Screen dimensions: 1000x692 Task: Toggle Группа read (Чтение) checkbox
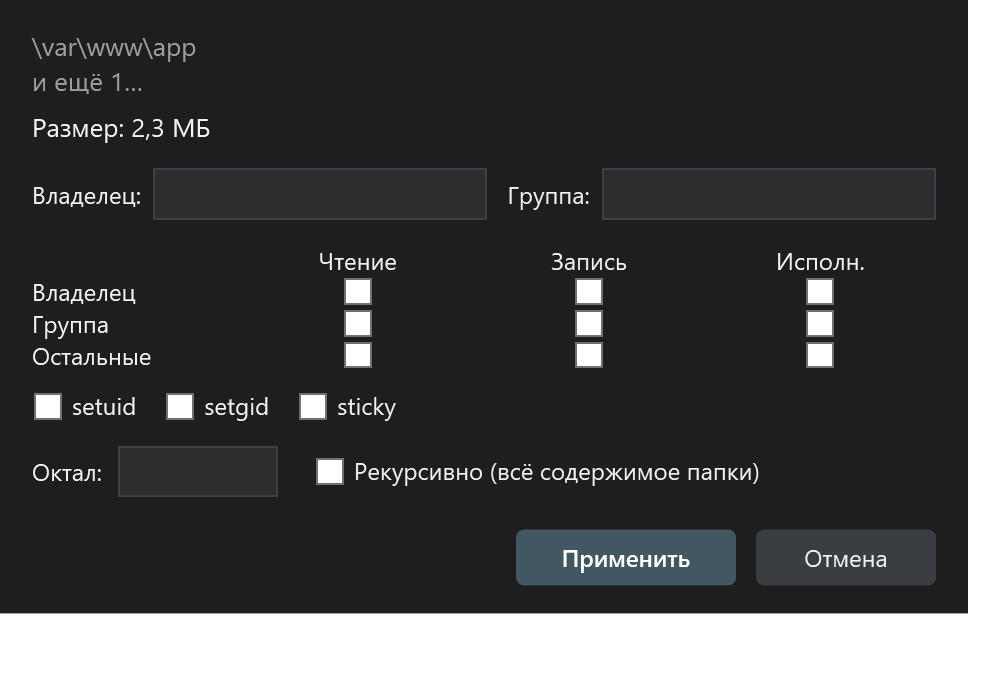pyautogui.click(x=358, y=324)
